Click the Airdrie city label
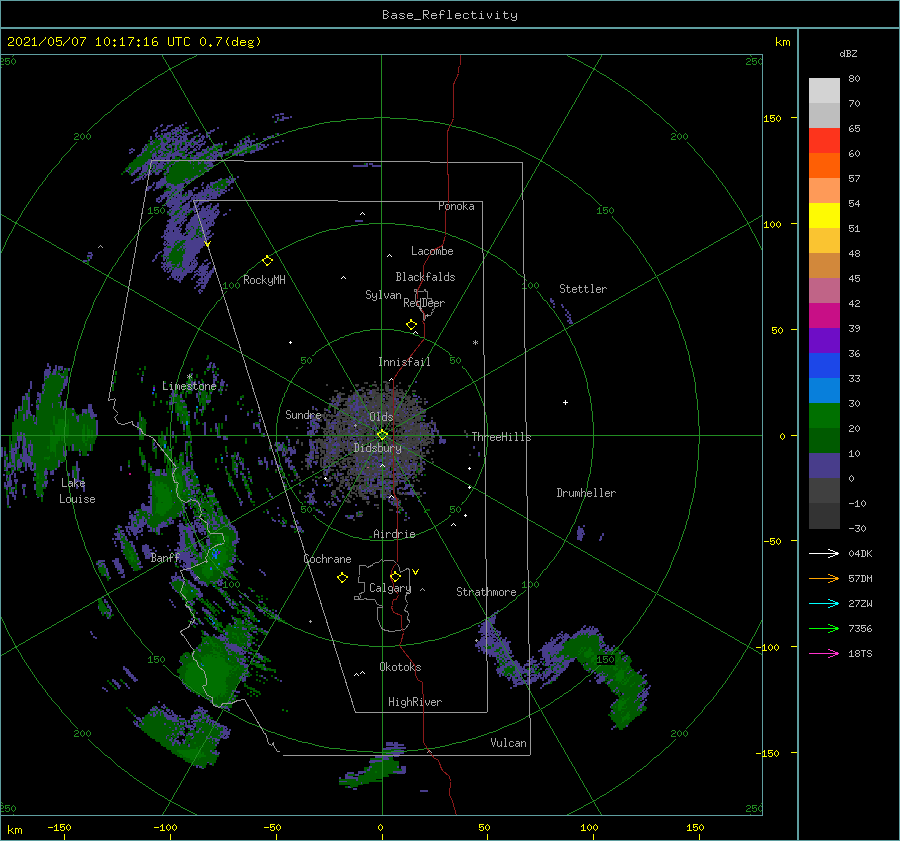900x841 pixels. tap(394, 534)
